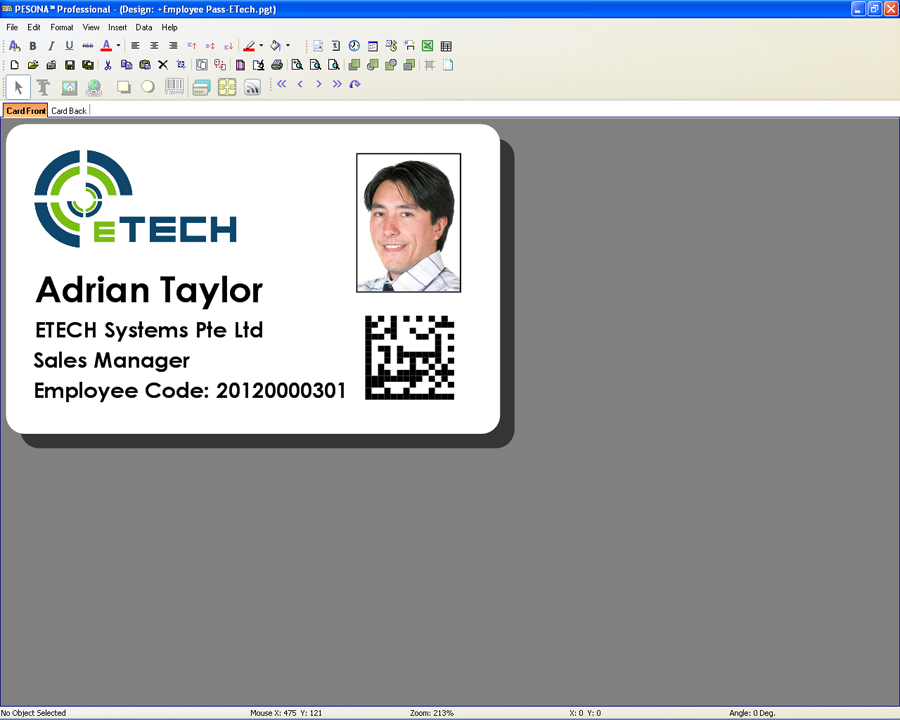Image resolution: width=900 pixels, height=720 pixels.
Task: Click the smart chip encoding icon
Action: coord(227,88)
